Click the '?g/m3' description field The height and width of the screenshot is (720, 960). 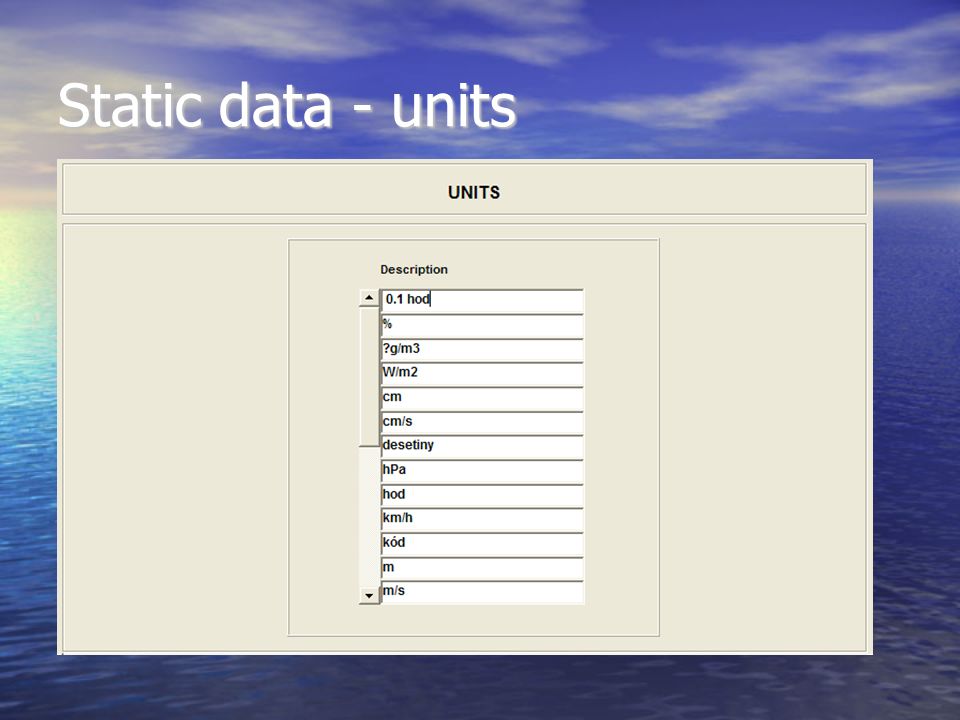pyautogui.click(x=482, y=350)
